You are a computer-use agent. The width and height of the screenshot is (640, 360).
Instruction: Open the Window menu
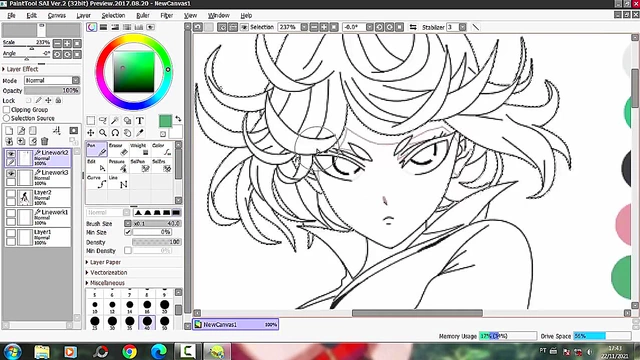(219, 16)
